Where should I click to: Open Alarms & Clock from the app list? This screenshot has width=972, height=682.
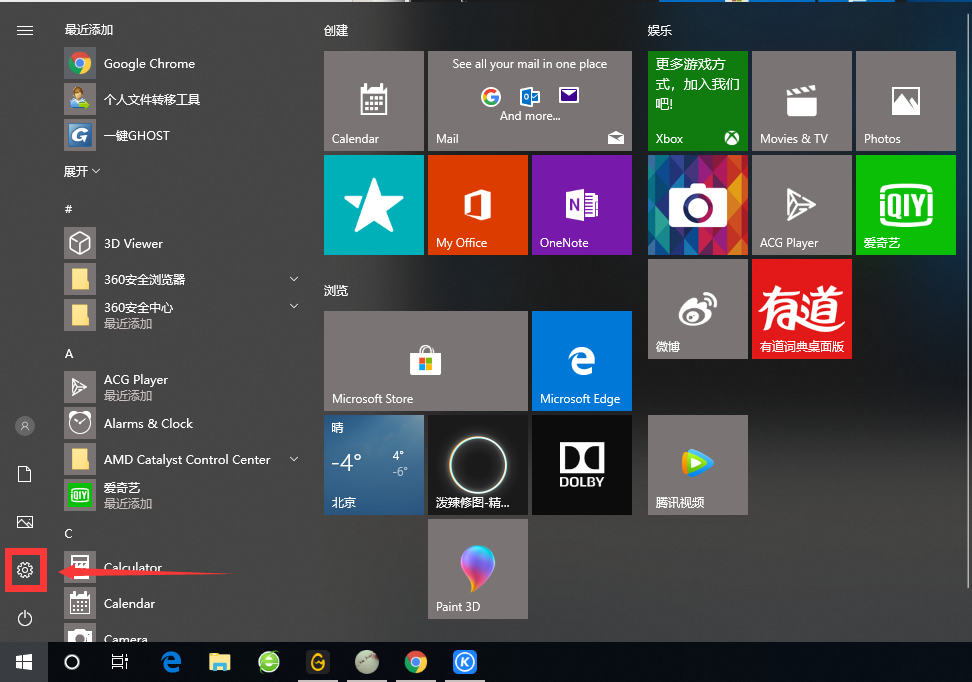pyautogui.click(x=181, y=423)
